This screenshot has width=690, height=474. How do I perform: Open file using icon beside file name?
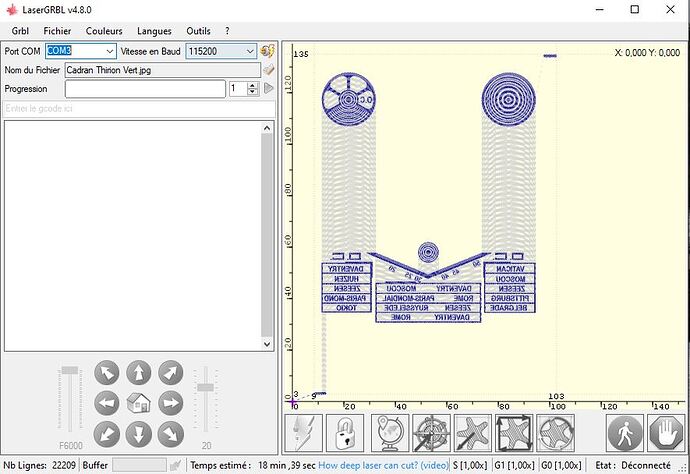click(268, 70)
